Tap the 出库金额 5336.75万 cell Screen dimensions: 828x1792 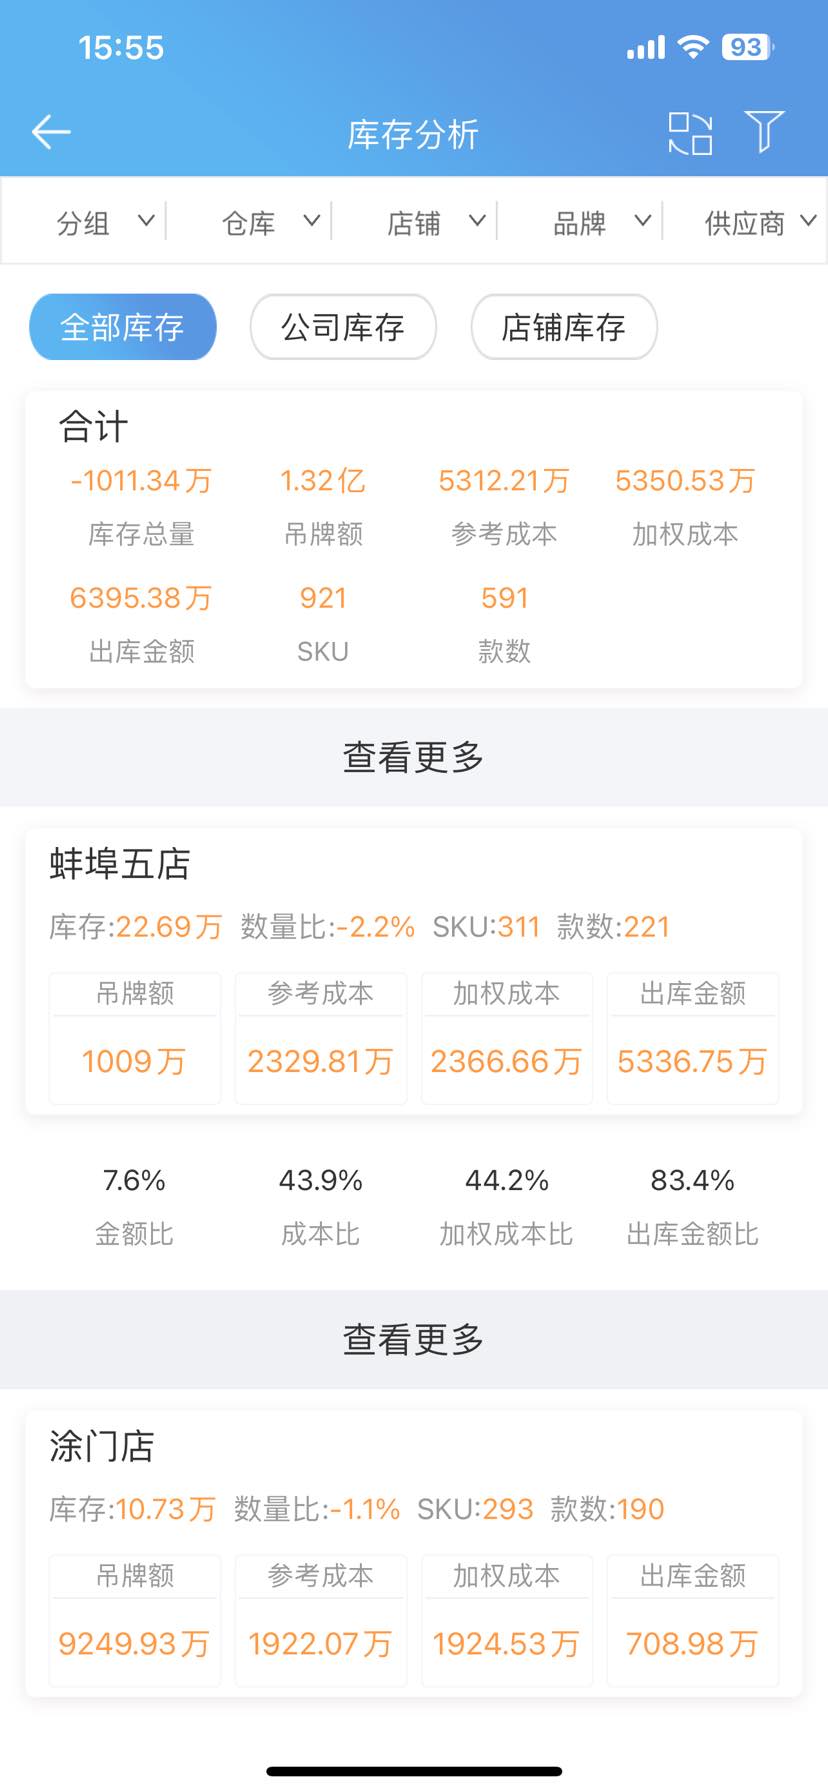tap(692, 1060)
